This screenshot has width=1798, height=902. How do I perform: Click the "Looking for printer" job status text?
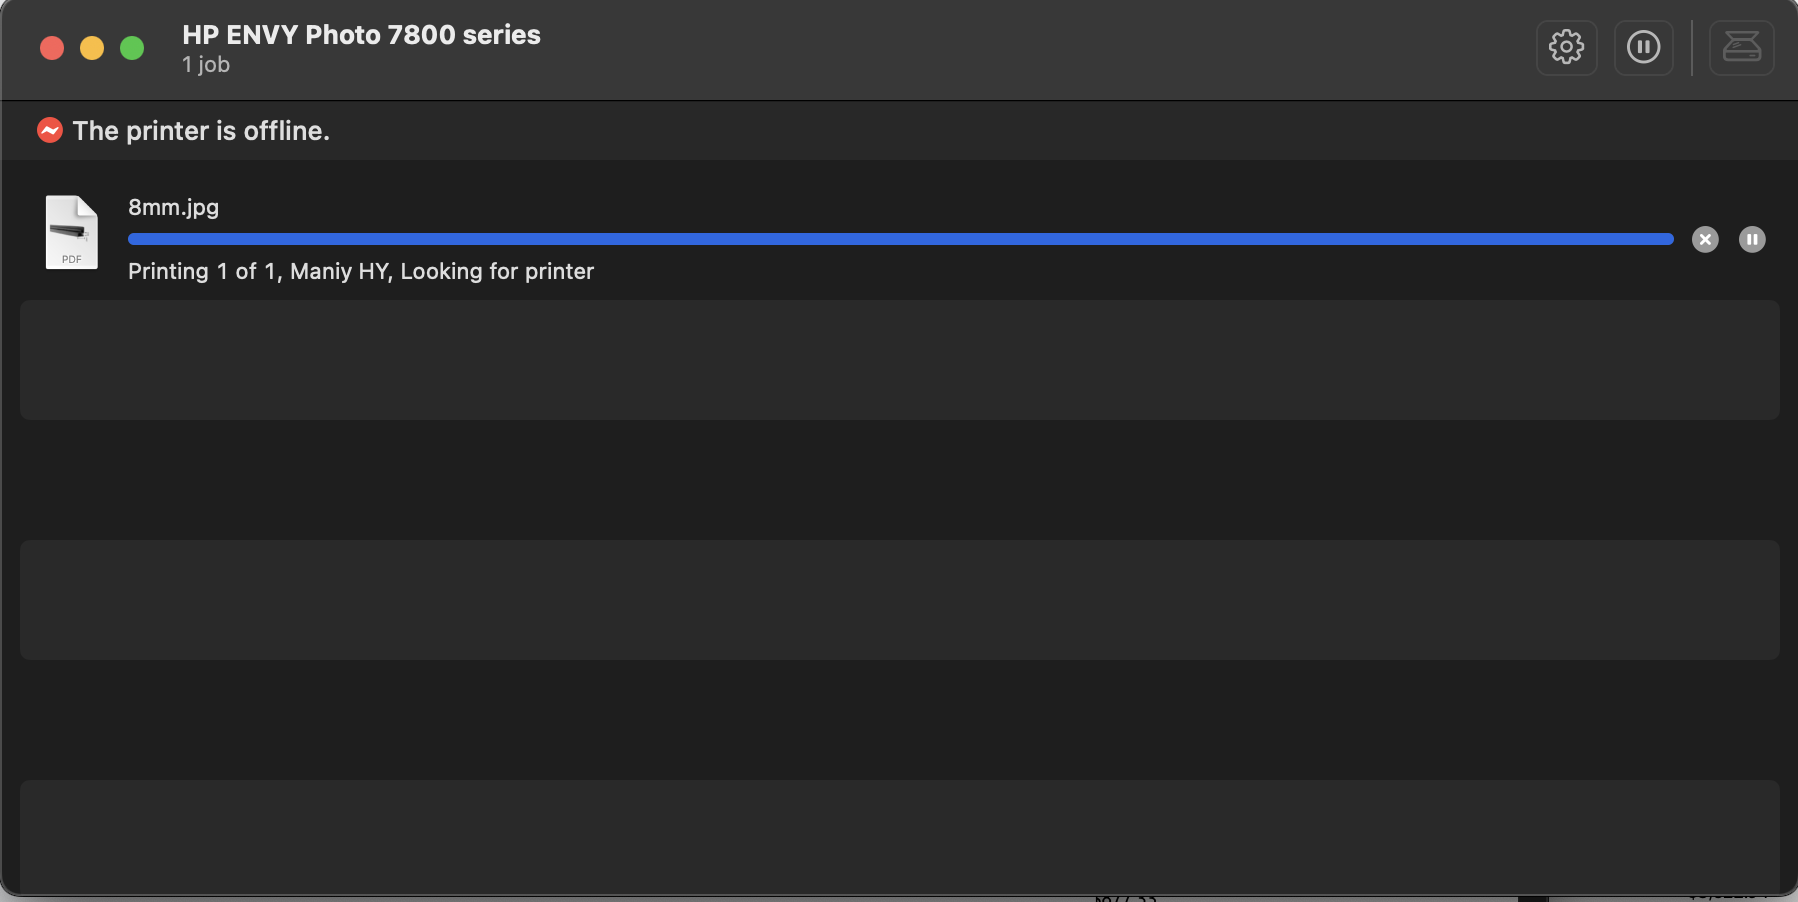pyautogui.click(x=497, y=271)
